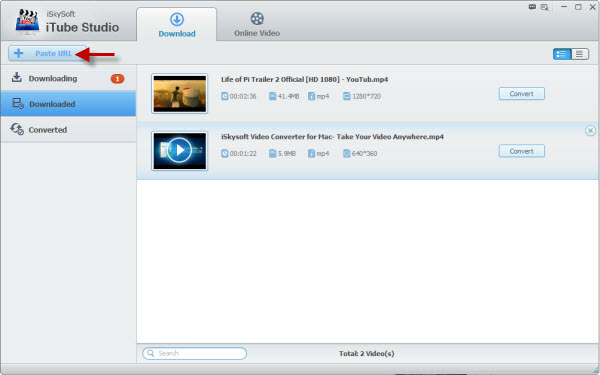Convert the iSkysoft Video Converter video
The image size is (600, 375).
tap(522, 151)
